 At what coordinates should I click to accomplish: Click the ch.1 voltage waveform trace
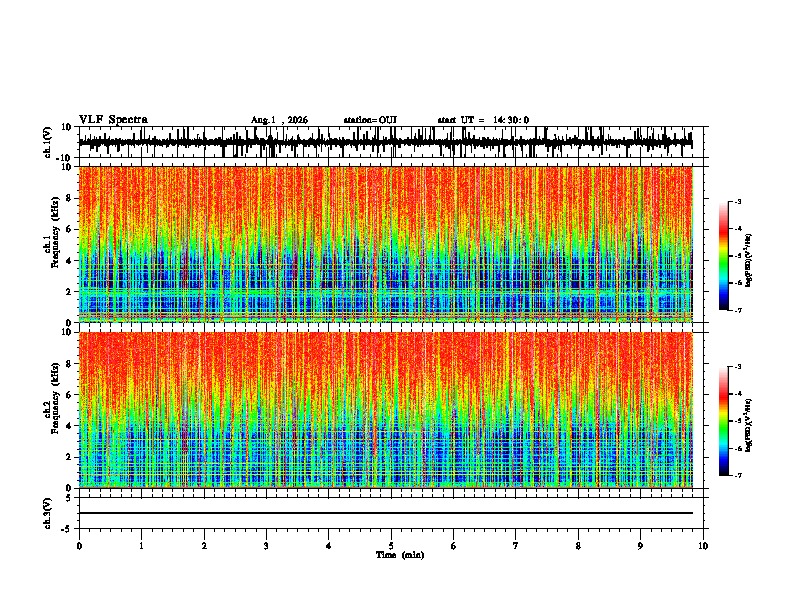click(385, 142)
